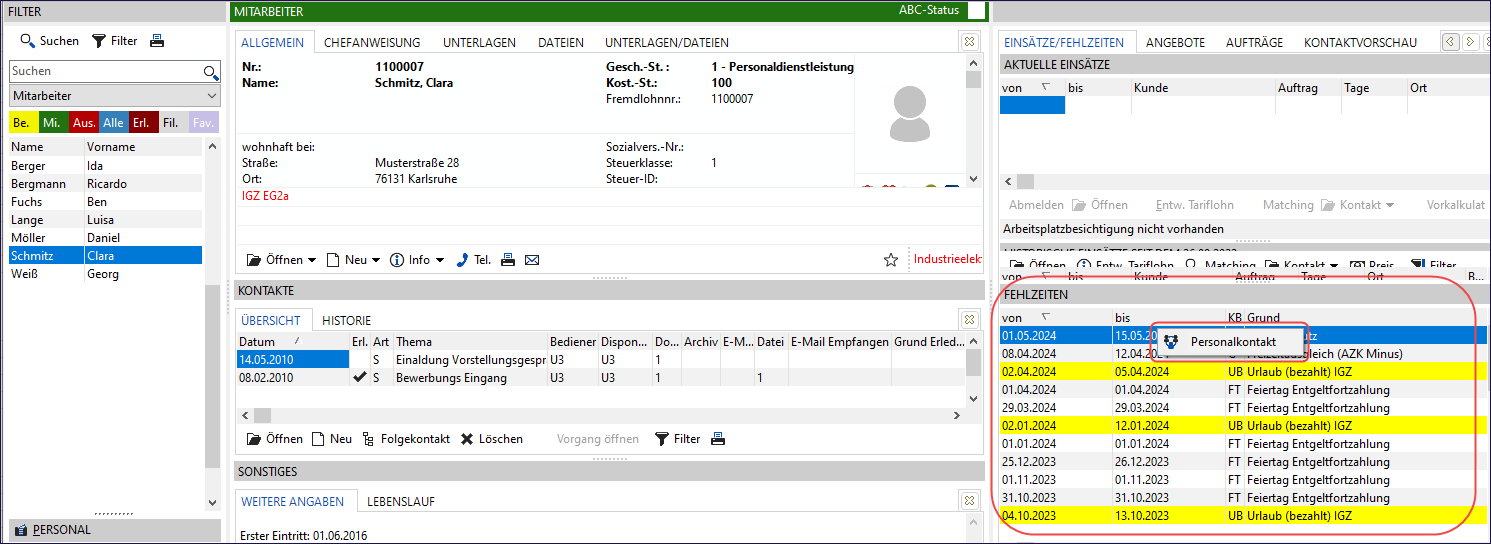Click the Allgemein panel green close icon
Viewport: 1491px width, 544px height.
969,42
